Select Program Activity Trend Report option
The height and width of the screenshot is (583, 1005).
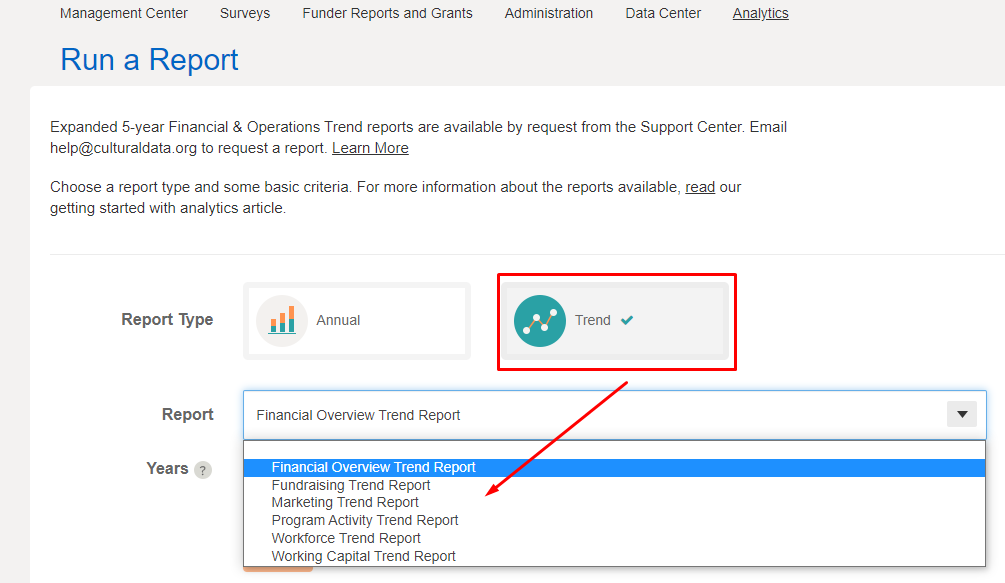(365, 520)
